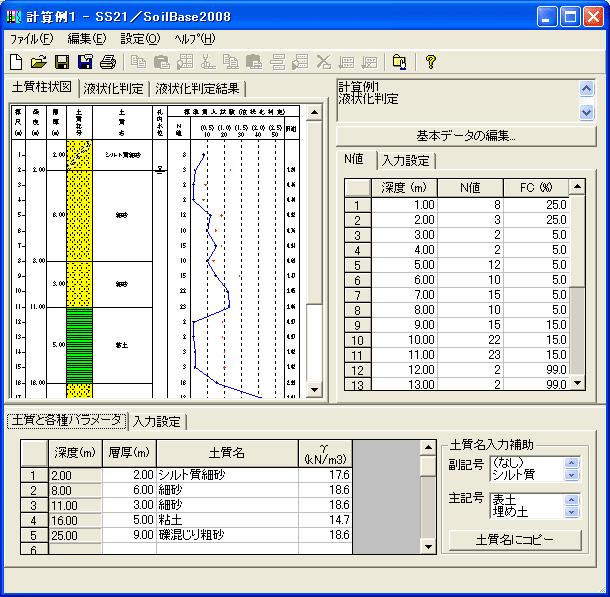The width and height of the screenshot is (610, 597).
Task: Click 副記号 list up arrow
Action: [x=571, y=462]
